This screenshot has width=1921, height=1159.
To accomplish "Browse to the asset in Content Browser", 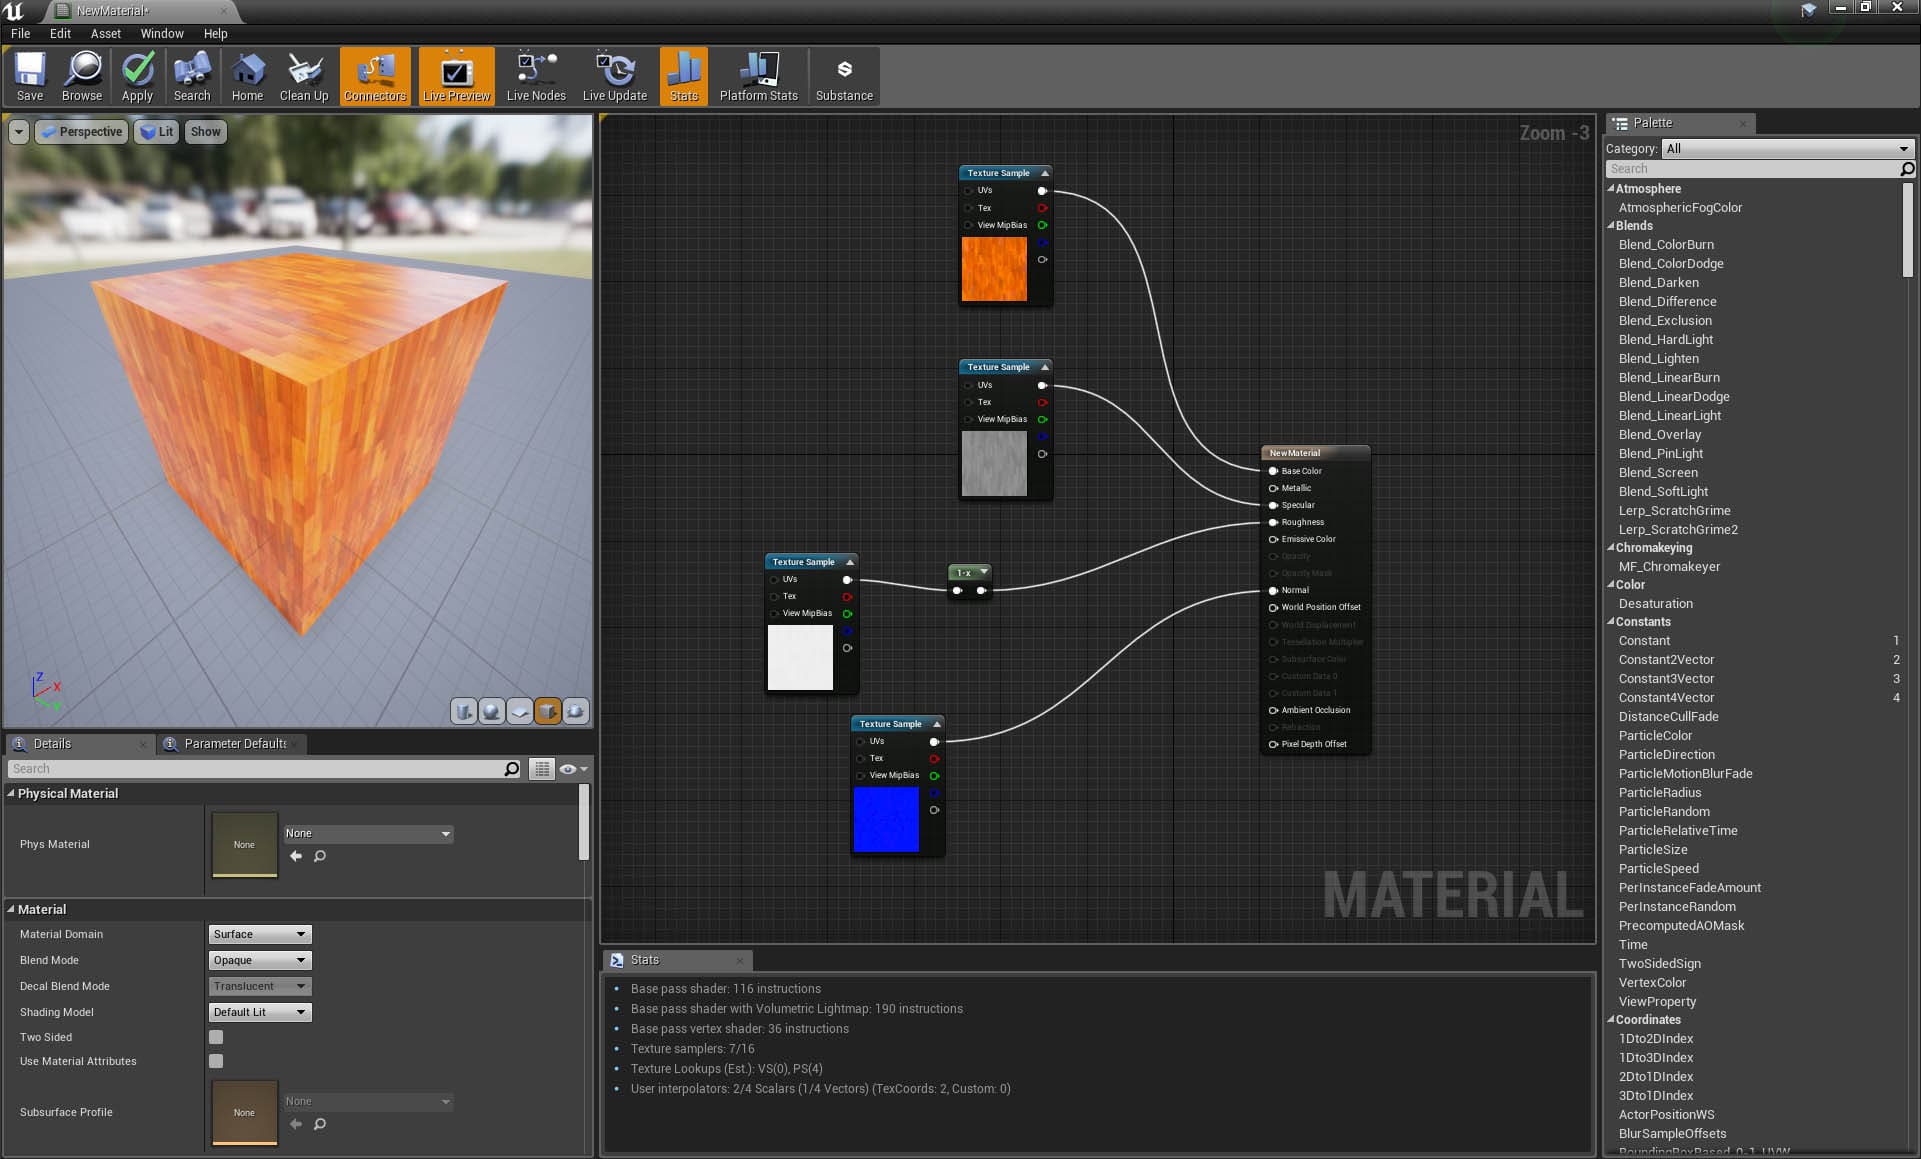I will pos(83,75).
